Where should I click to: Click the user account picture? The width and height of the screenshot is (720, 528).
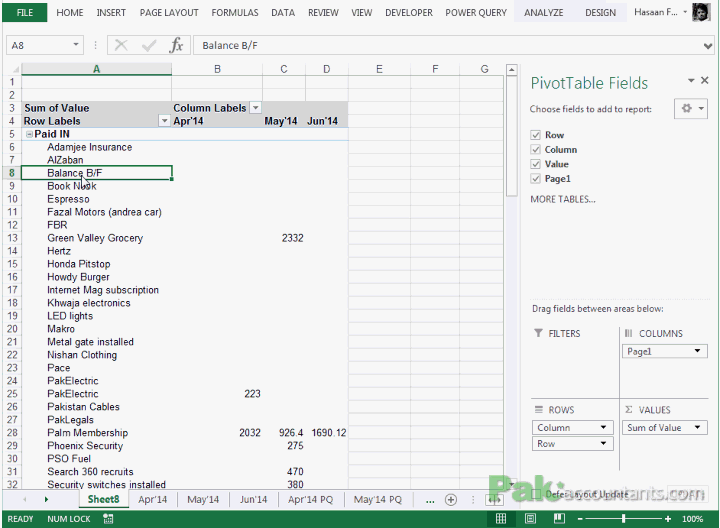point(701,12)
